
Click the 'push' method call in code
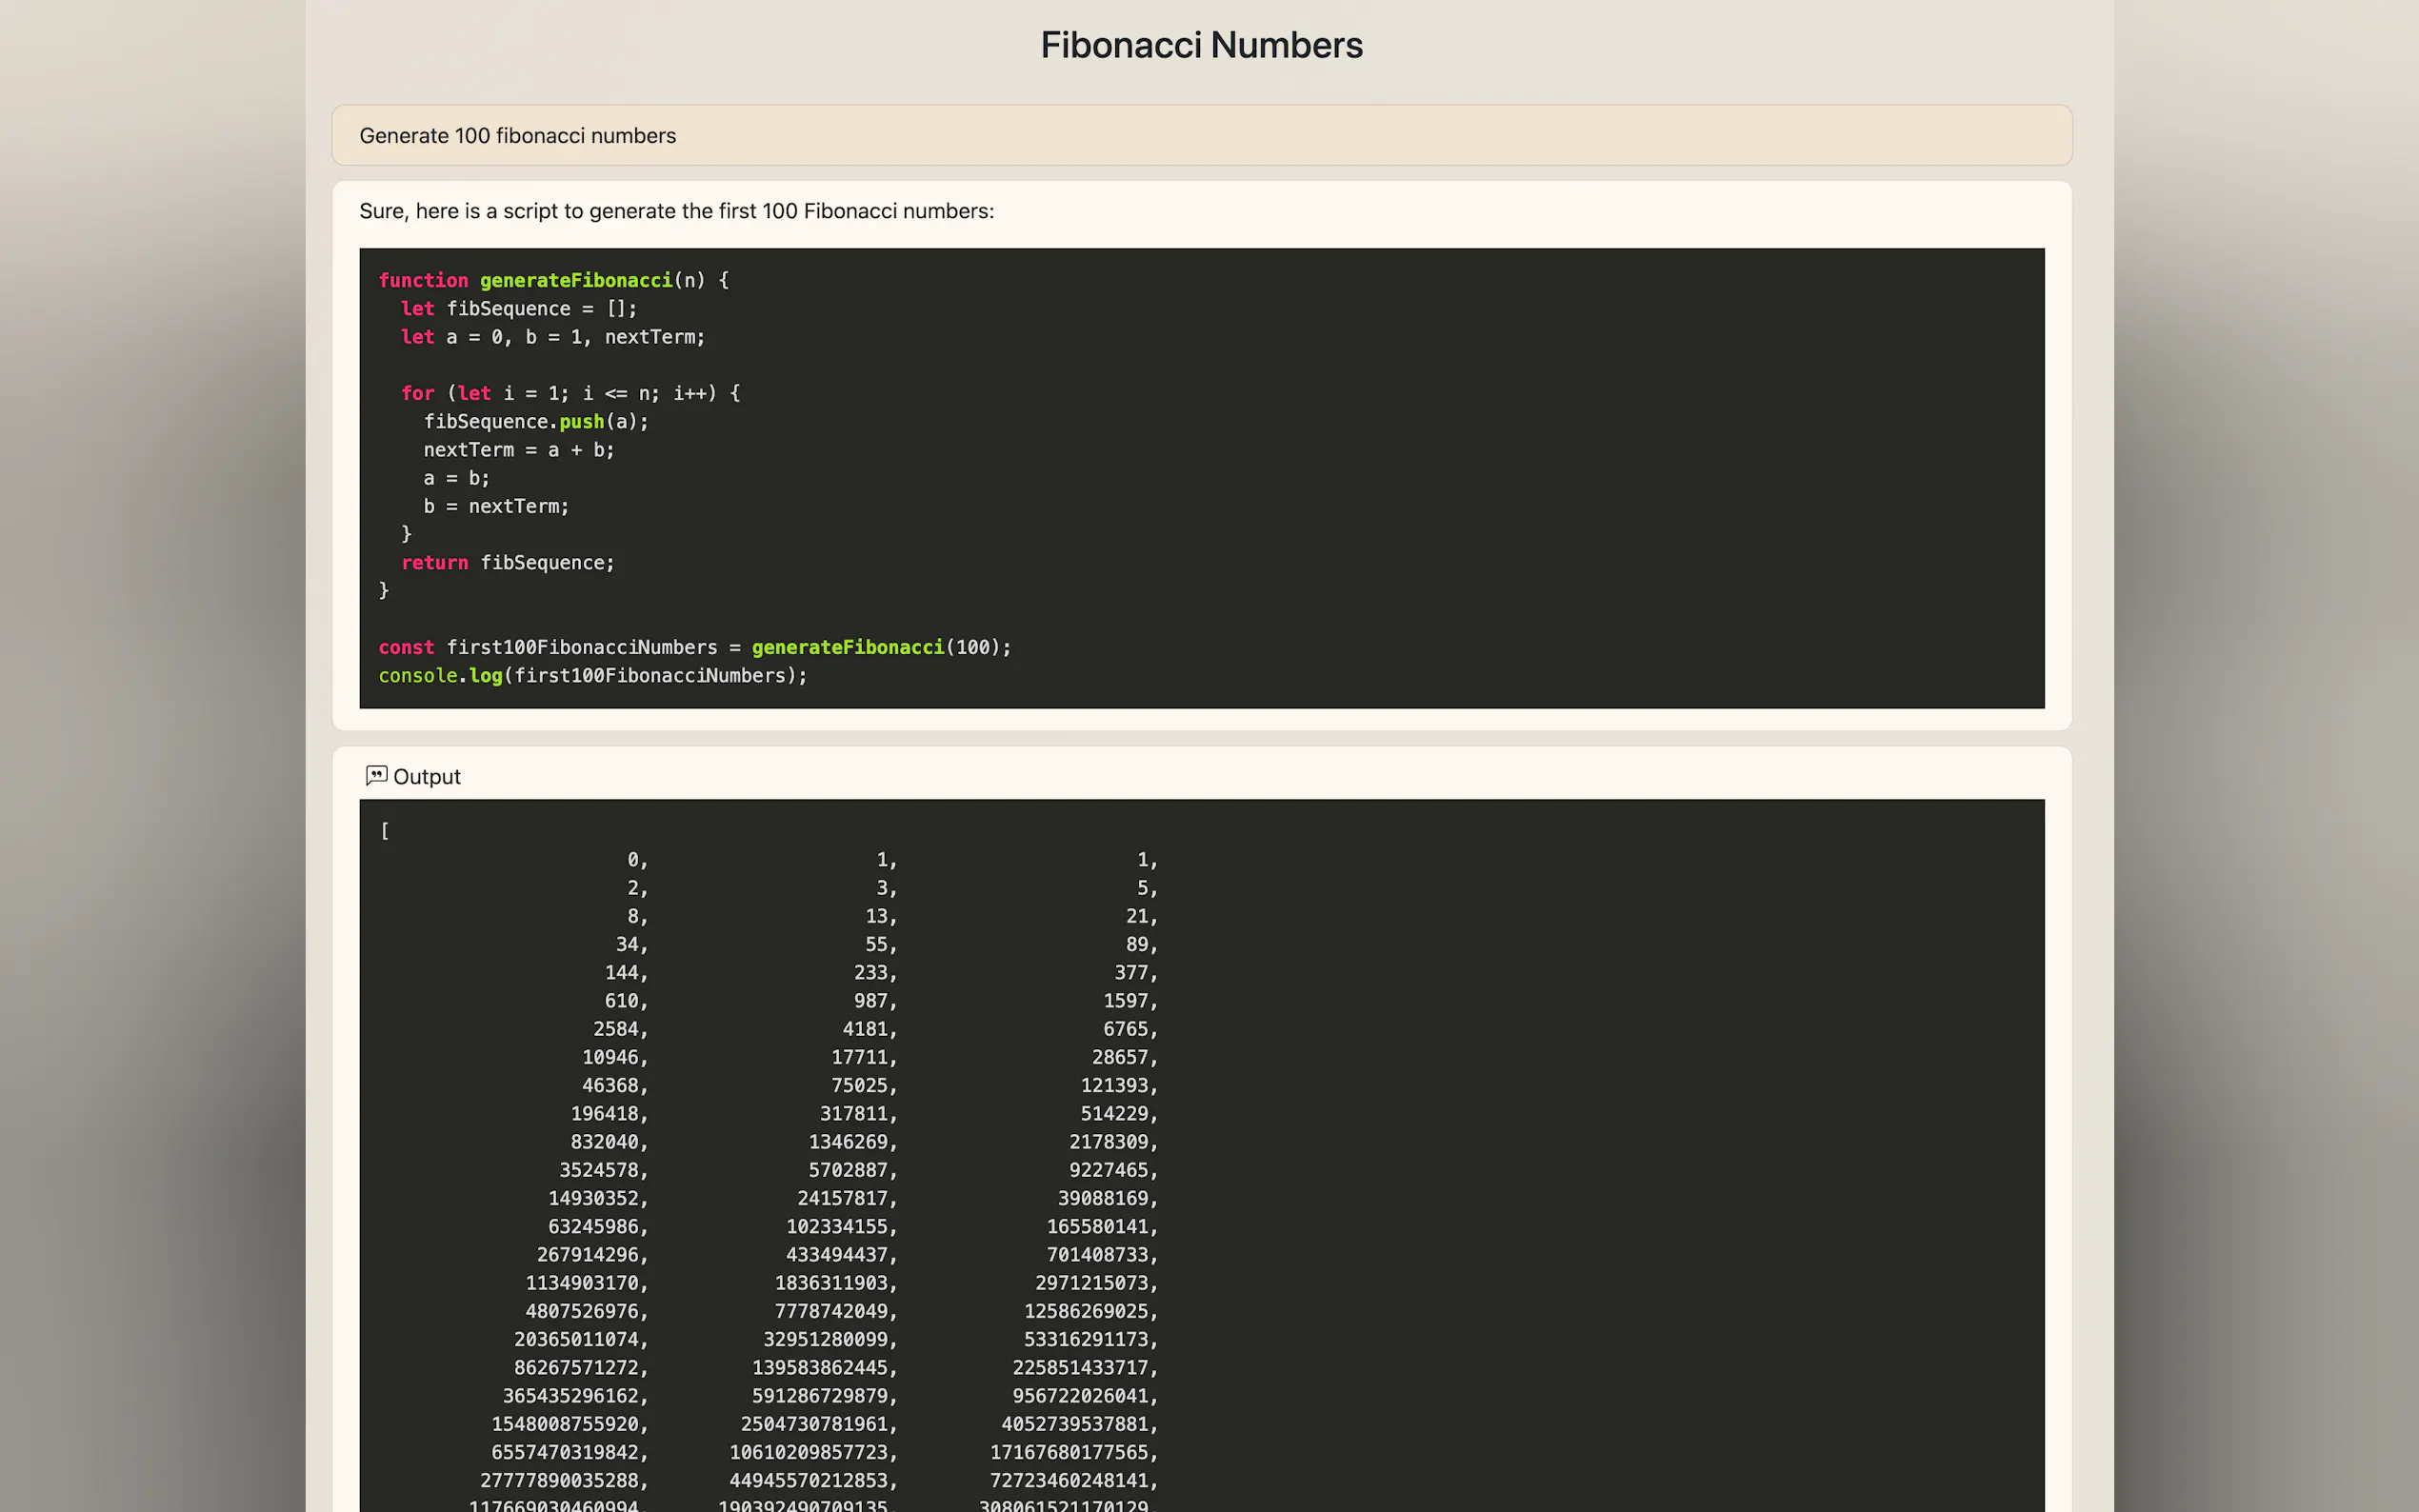(x=581, y=422)
